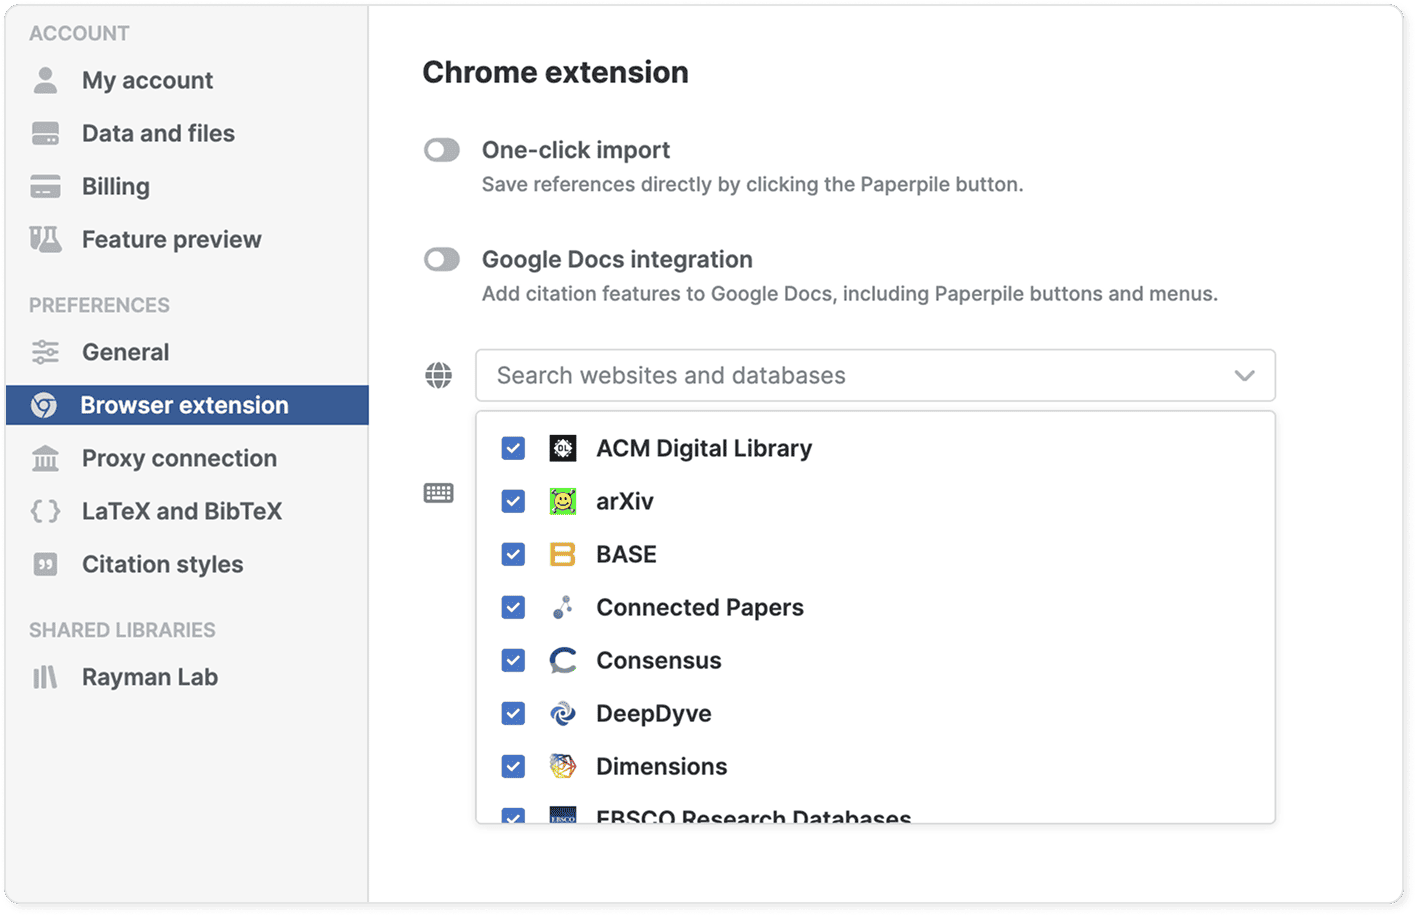Click the ACM Digital Library label
The image size is (1416, 916).
point(704,448)
